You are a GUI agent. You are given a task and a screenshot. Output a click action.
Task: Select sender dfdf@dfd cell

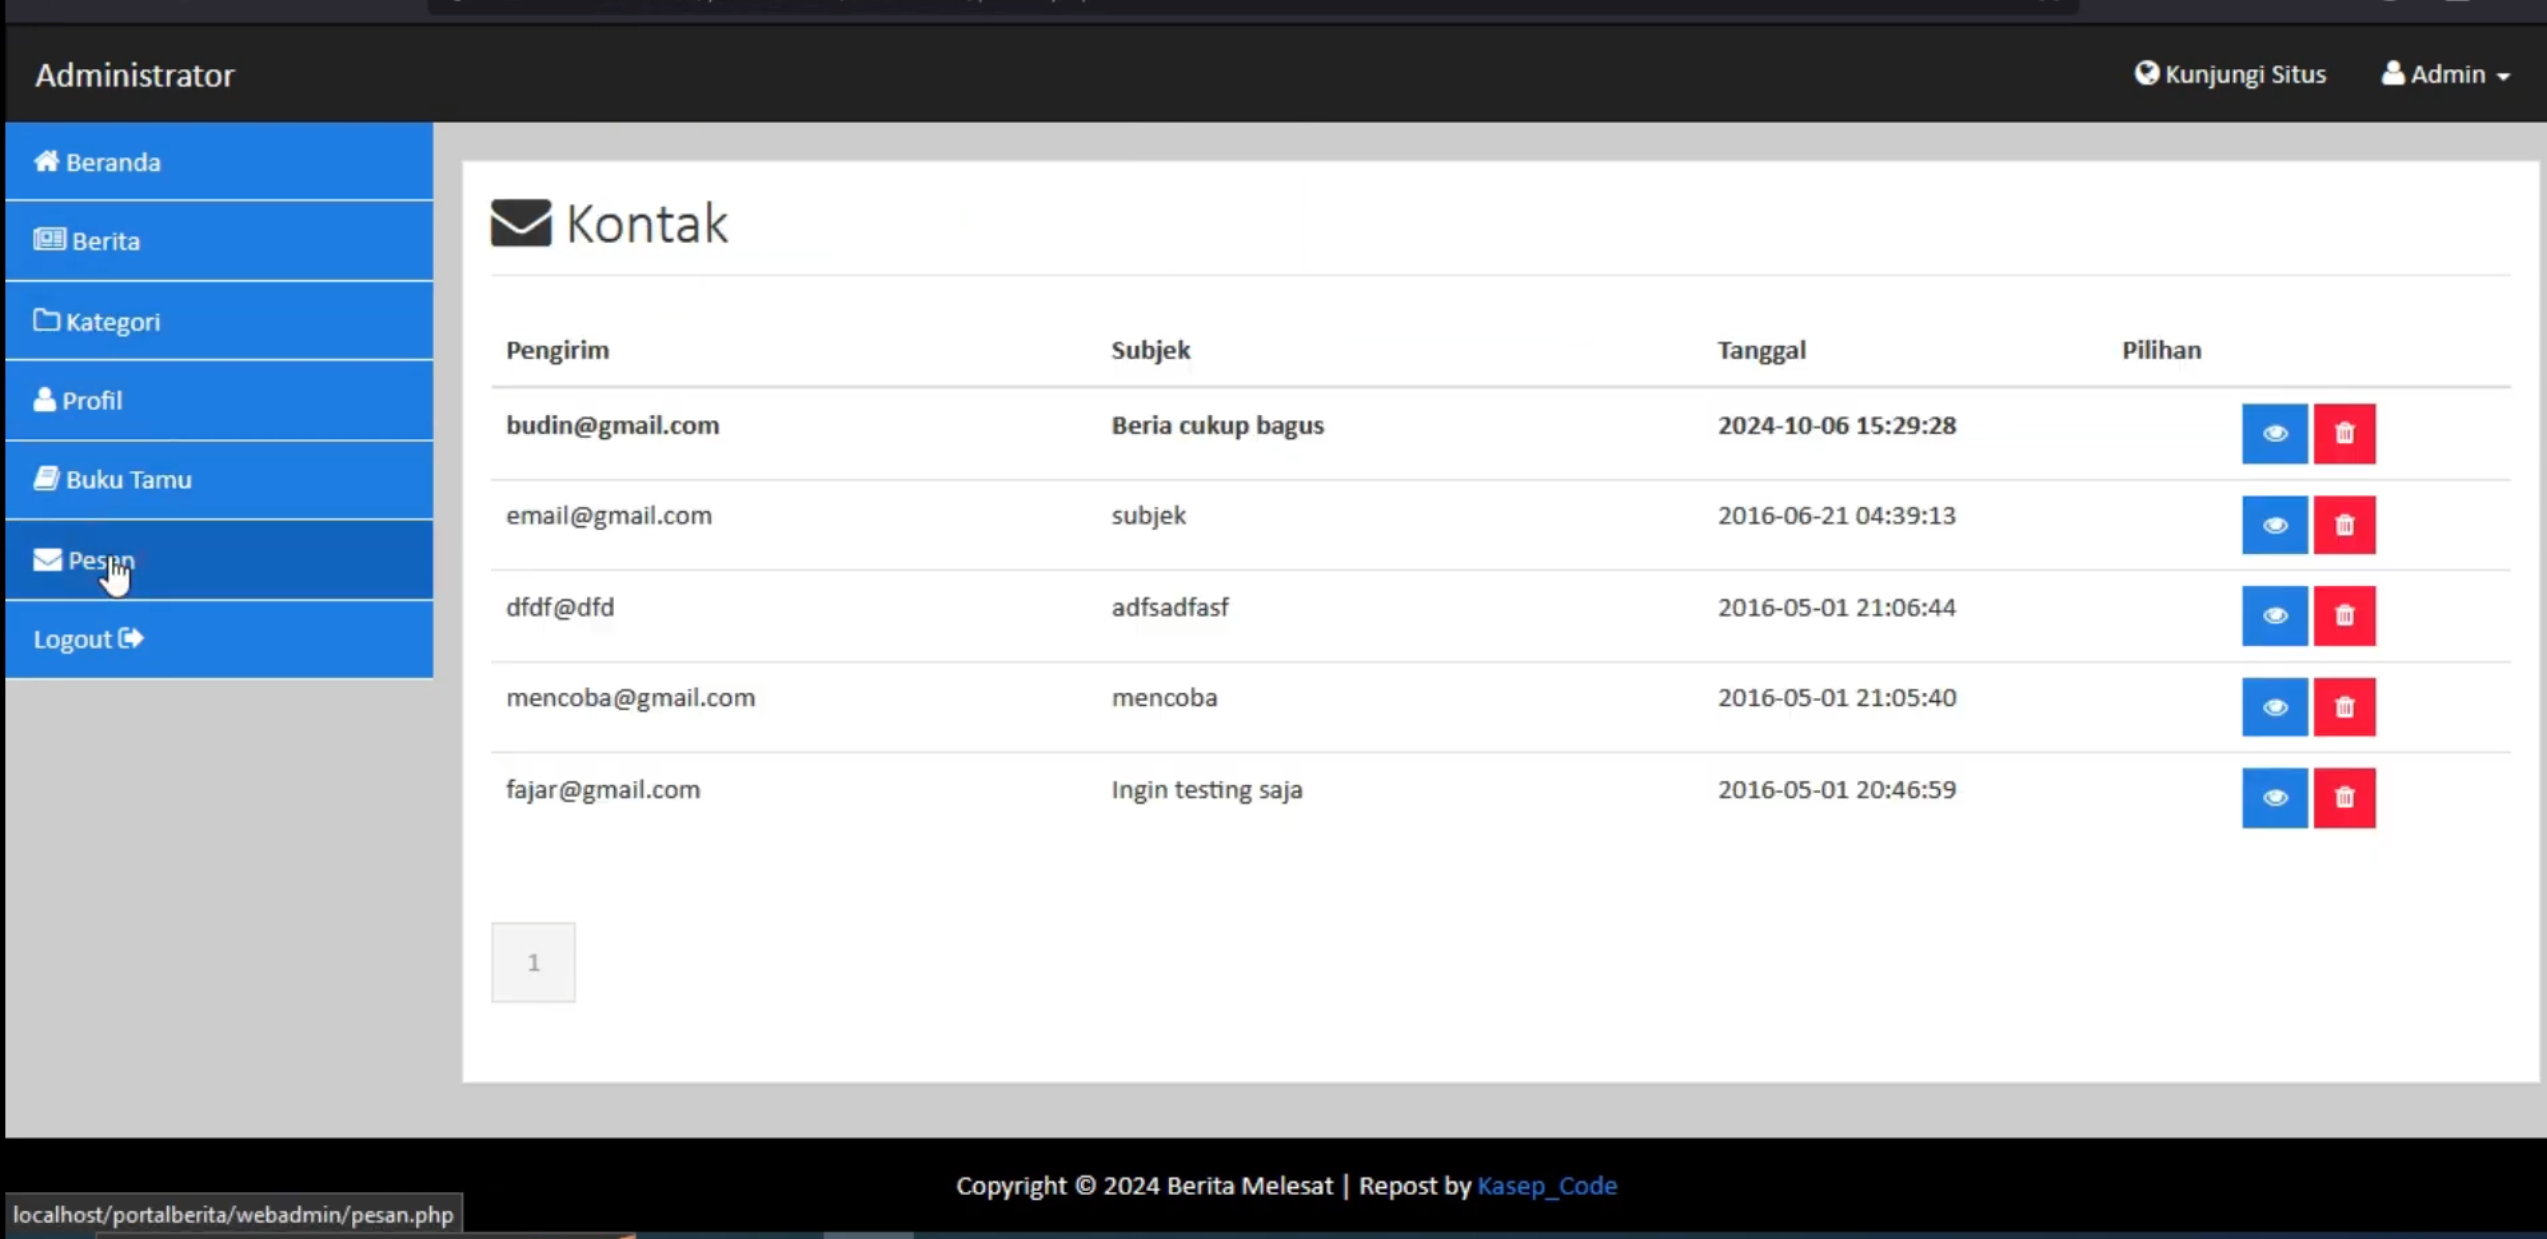tap(560, 607)
